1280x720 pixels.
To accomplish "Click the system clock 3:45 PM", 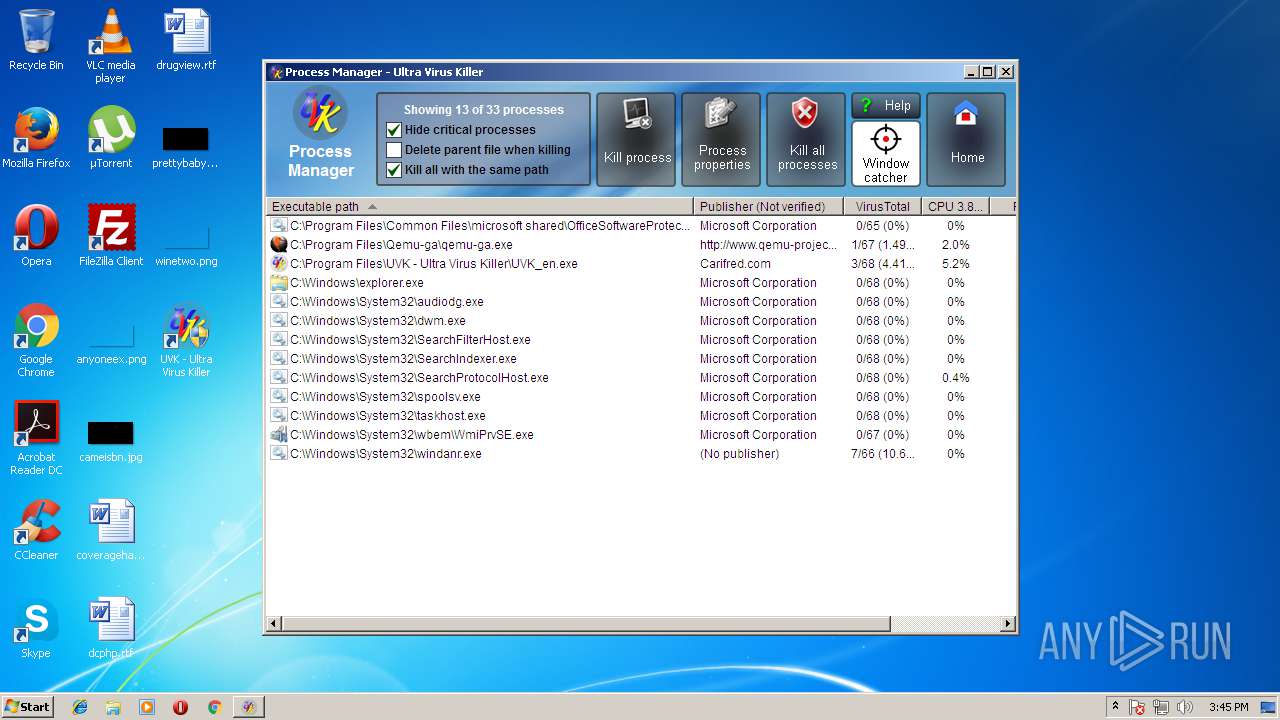I will 1228,707.
